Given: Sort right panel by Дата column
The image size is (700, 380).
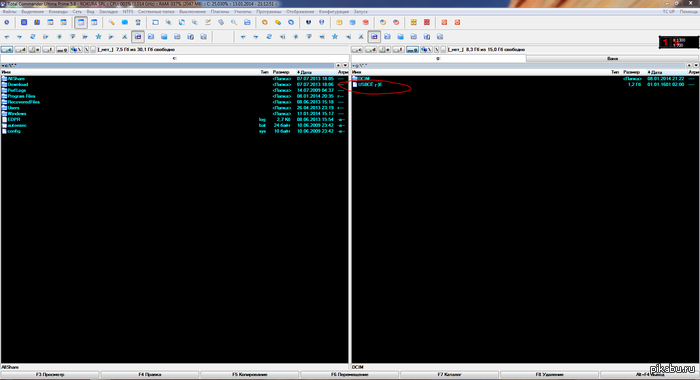Looking at the screenshot, I should pos(667,72).
